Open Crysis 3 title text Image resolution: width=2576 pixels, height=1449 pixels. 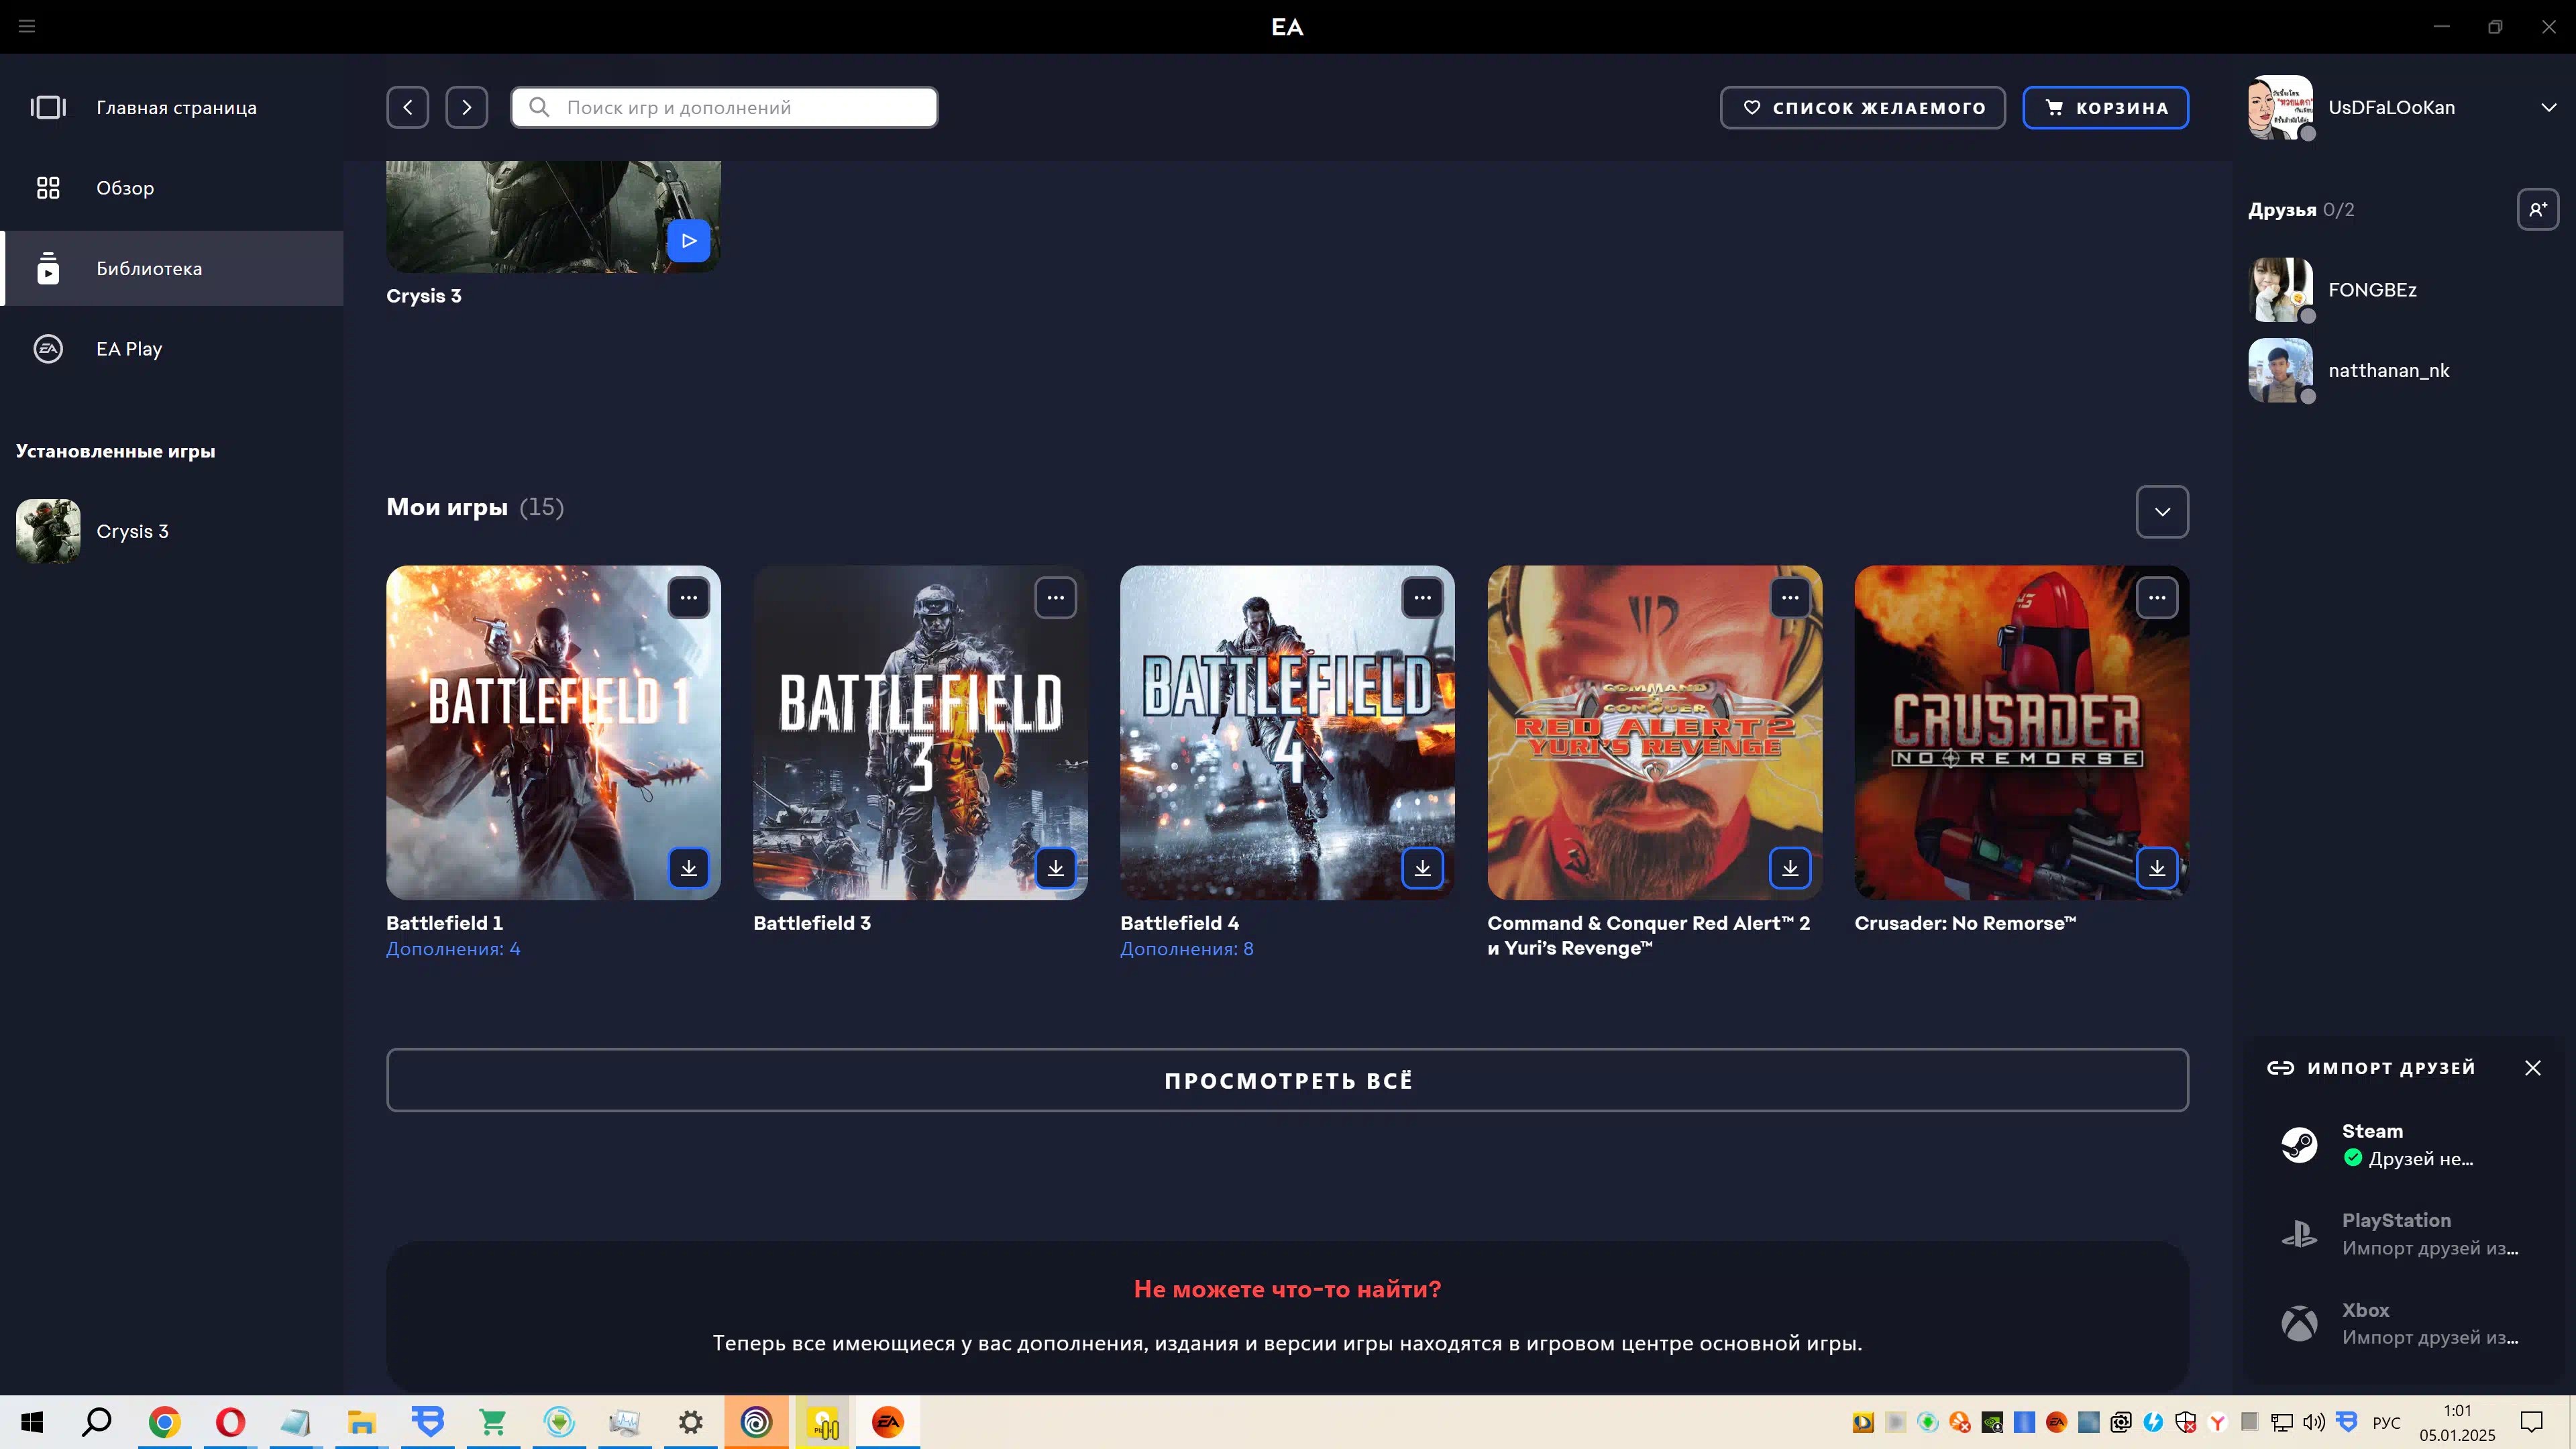coord(424,296)
